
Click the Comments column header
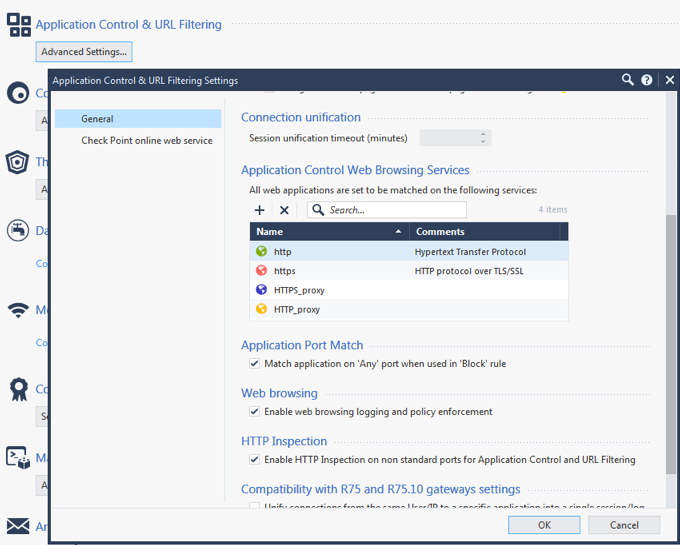coord(484,232)
